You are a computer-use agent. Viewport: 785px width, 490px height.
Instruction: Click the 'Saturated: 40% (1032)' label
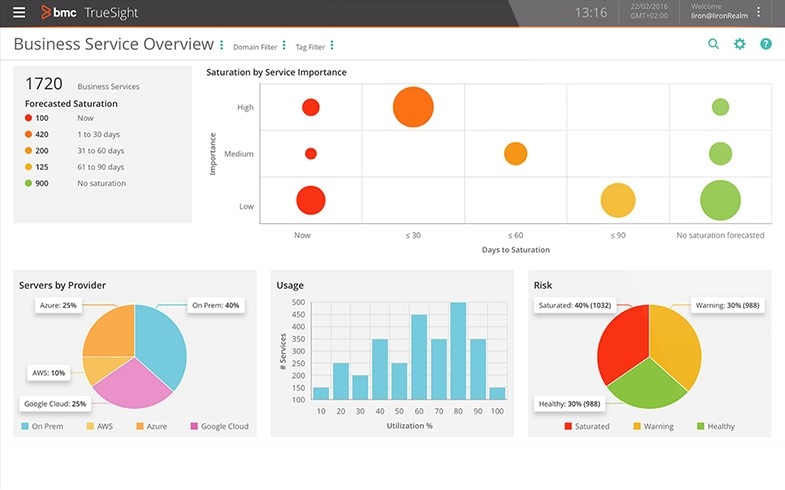pos(575,305)
